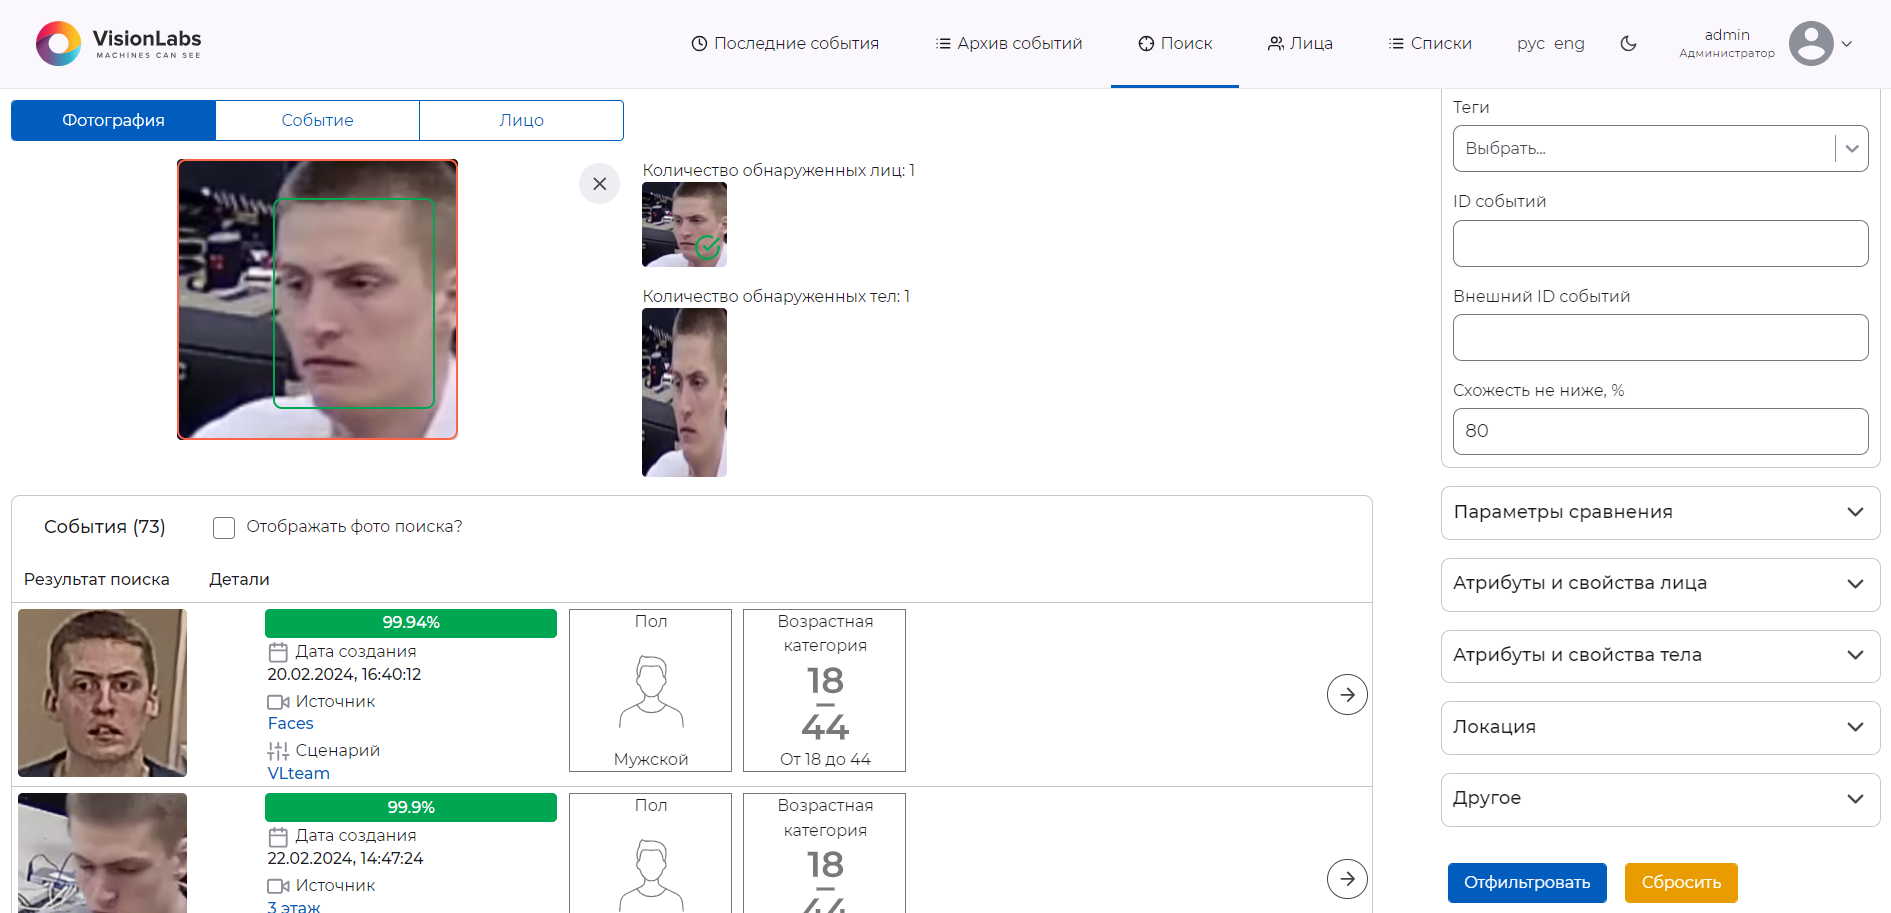Click the people icon beside Лица
Viewport: 1891px width, 913px height.
1275,44
